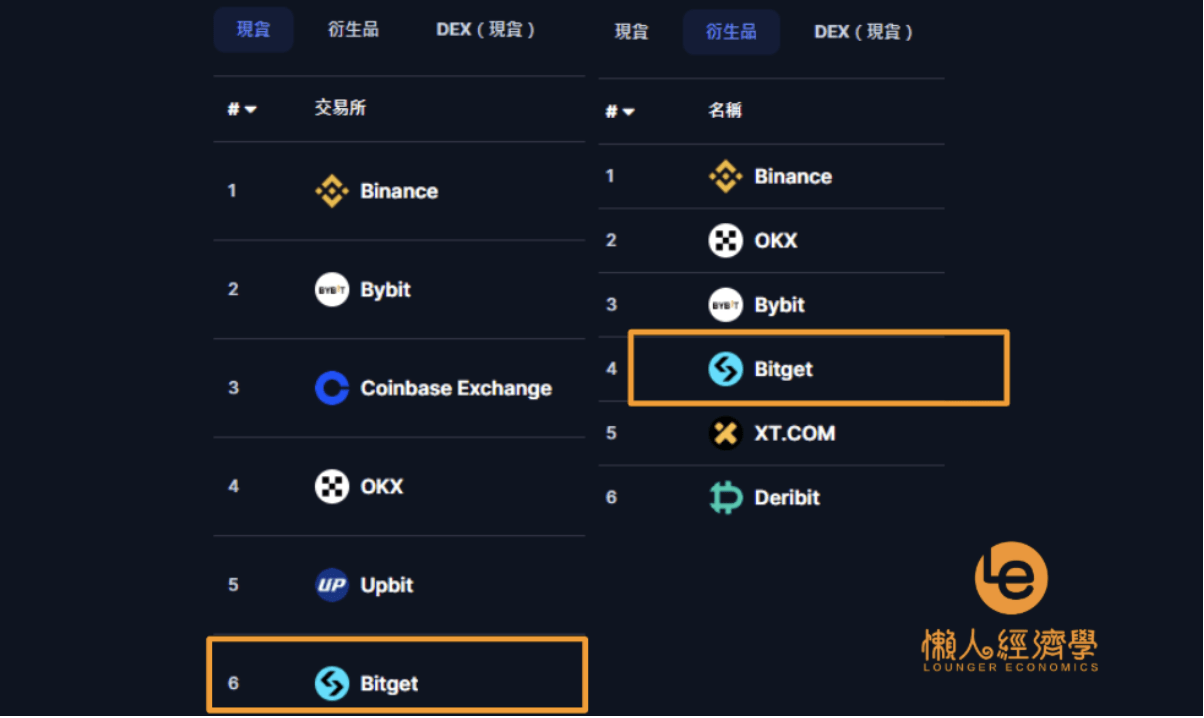Image resolution: width=1204 pixels, height=718 pixels.
Task: Open the Bybit link in the derivatives list
Action: click(779, 305)
